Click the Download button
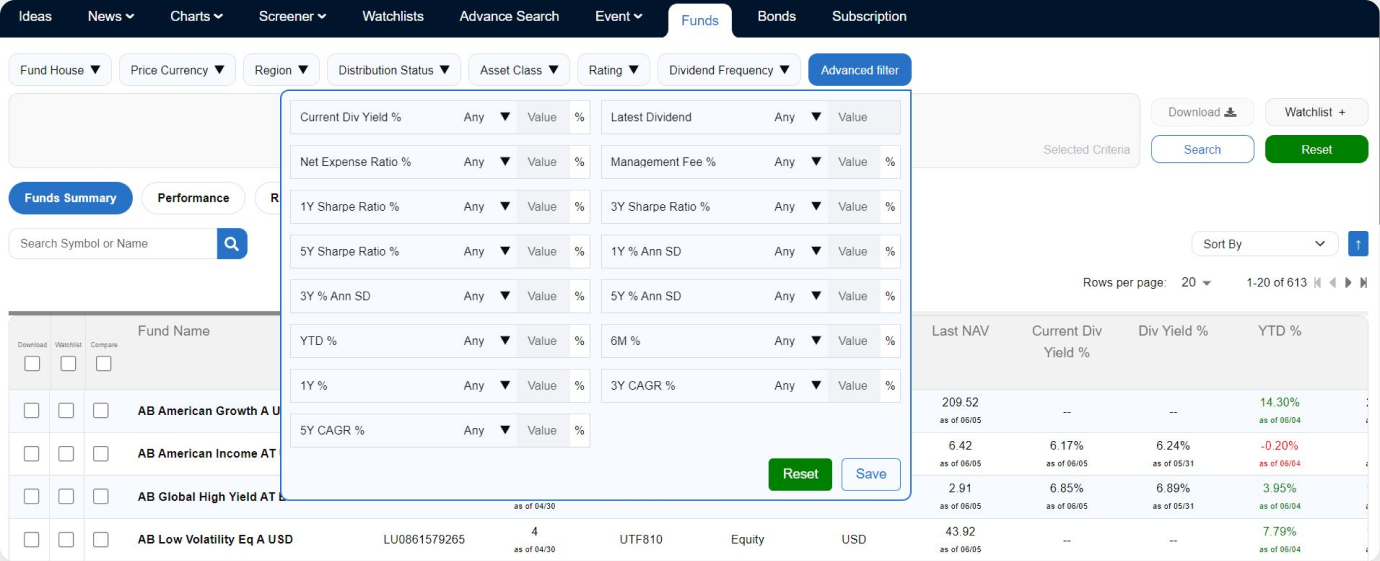 click(x=1203, y=112)
